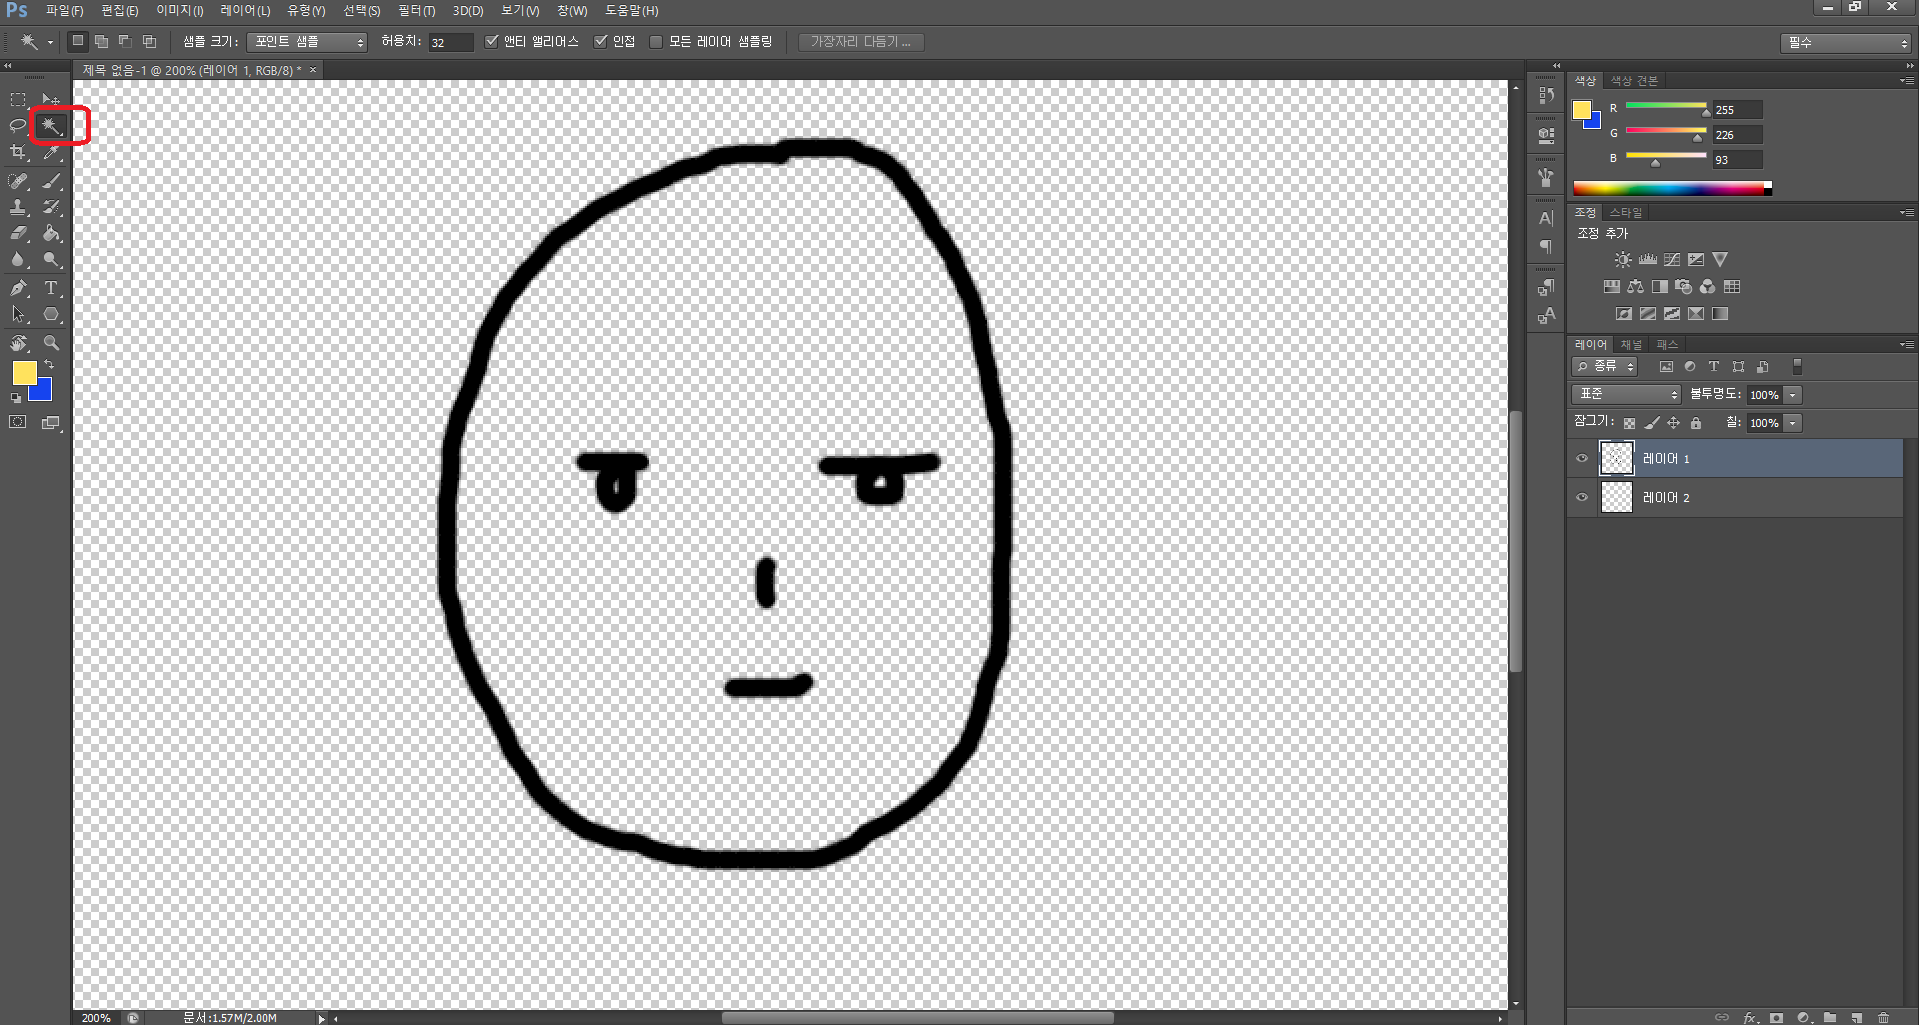Screen dimensions: 1919x1025
Task: Select the Pen tool
Action: click(x=18, y=288)
